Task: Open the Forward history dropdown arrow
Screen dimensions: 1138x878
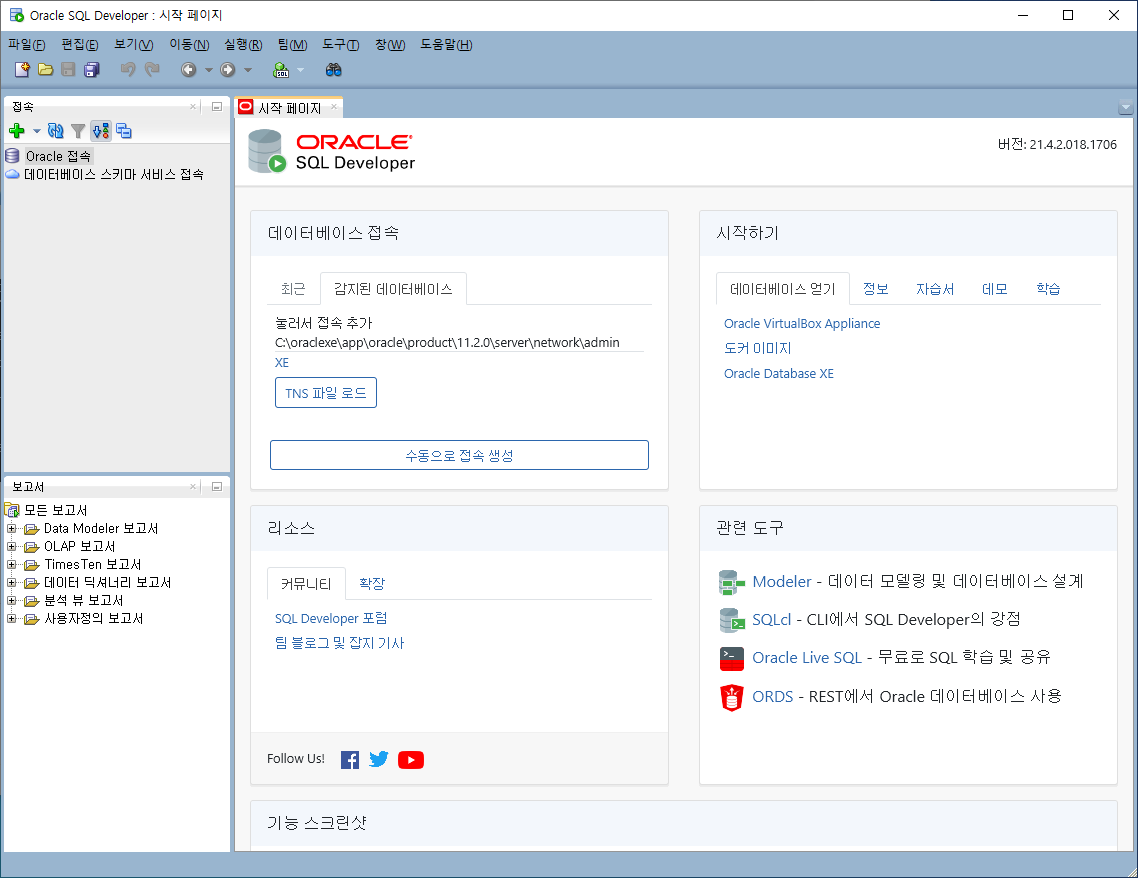Action: (x=248, y=70)
